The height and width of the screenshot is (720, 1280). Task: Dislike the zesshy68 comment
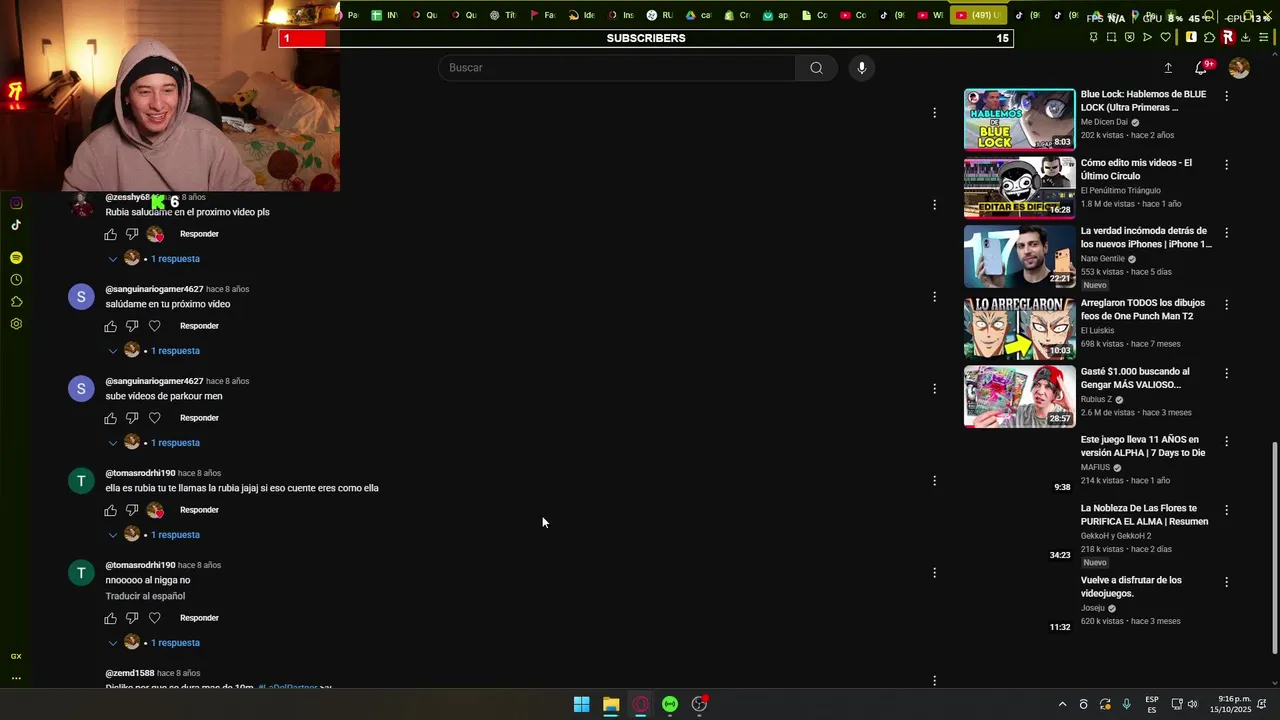[132, 234]
